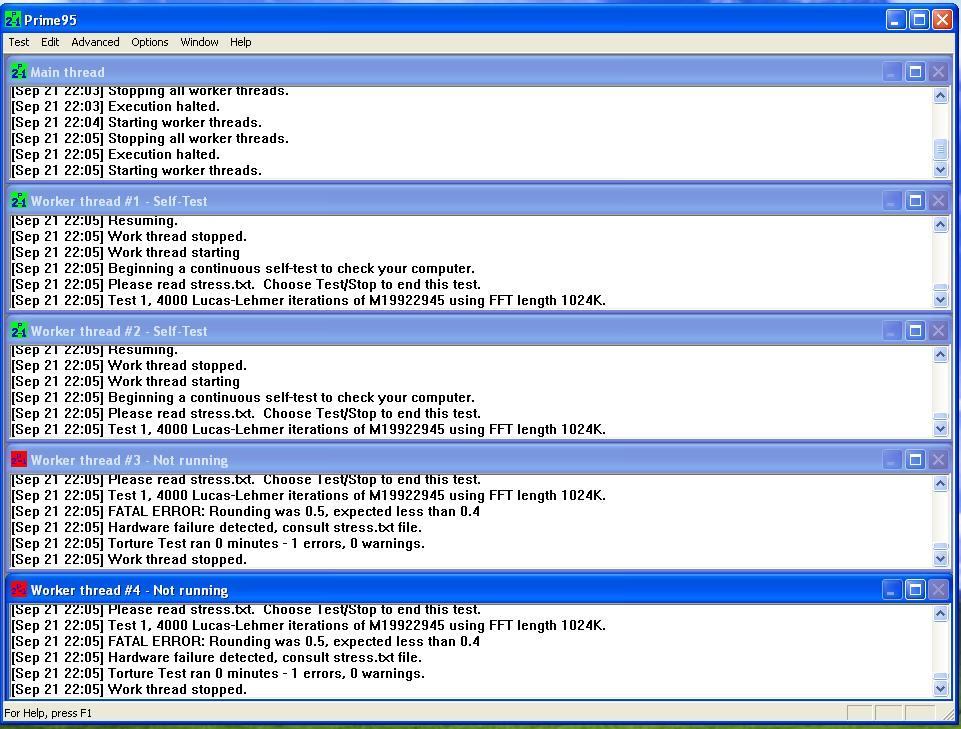Click 'Hardware failure detected' in Worker thread #4
The width and height of the screenshot is (961, 729).
coord(192,657)
